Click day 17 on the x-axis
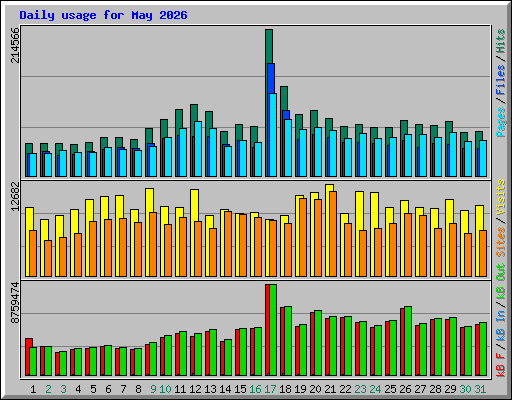The width and height of the screenshot is (512, 400). coord(270,389)
